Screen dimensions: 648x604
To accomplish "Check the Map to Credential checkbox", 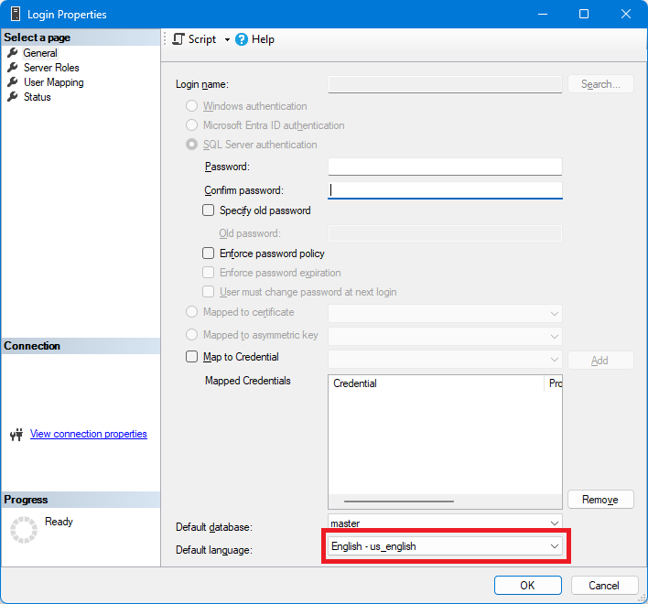I will tap(192, 357).
